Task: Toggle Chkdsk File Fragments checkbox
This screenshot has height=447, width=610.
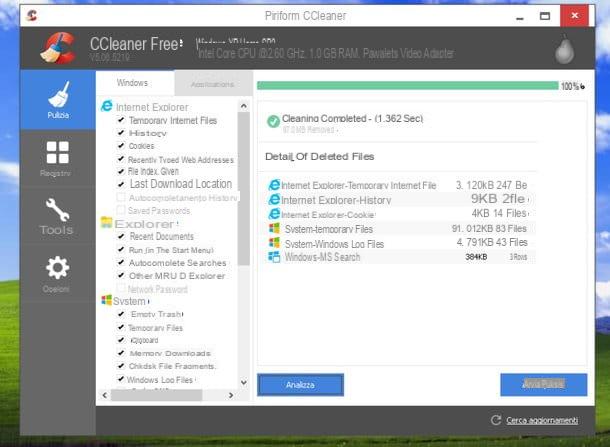Action: [121, 366]
